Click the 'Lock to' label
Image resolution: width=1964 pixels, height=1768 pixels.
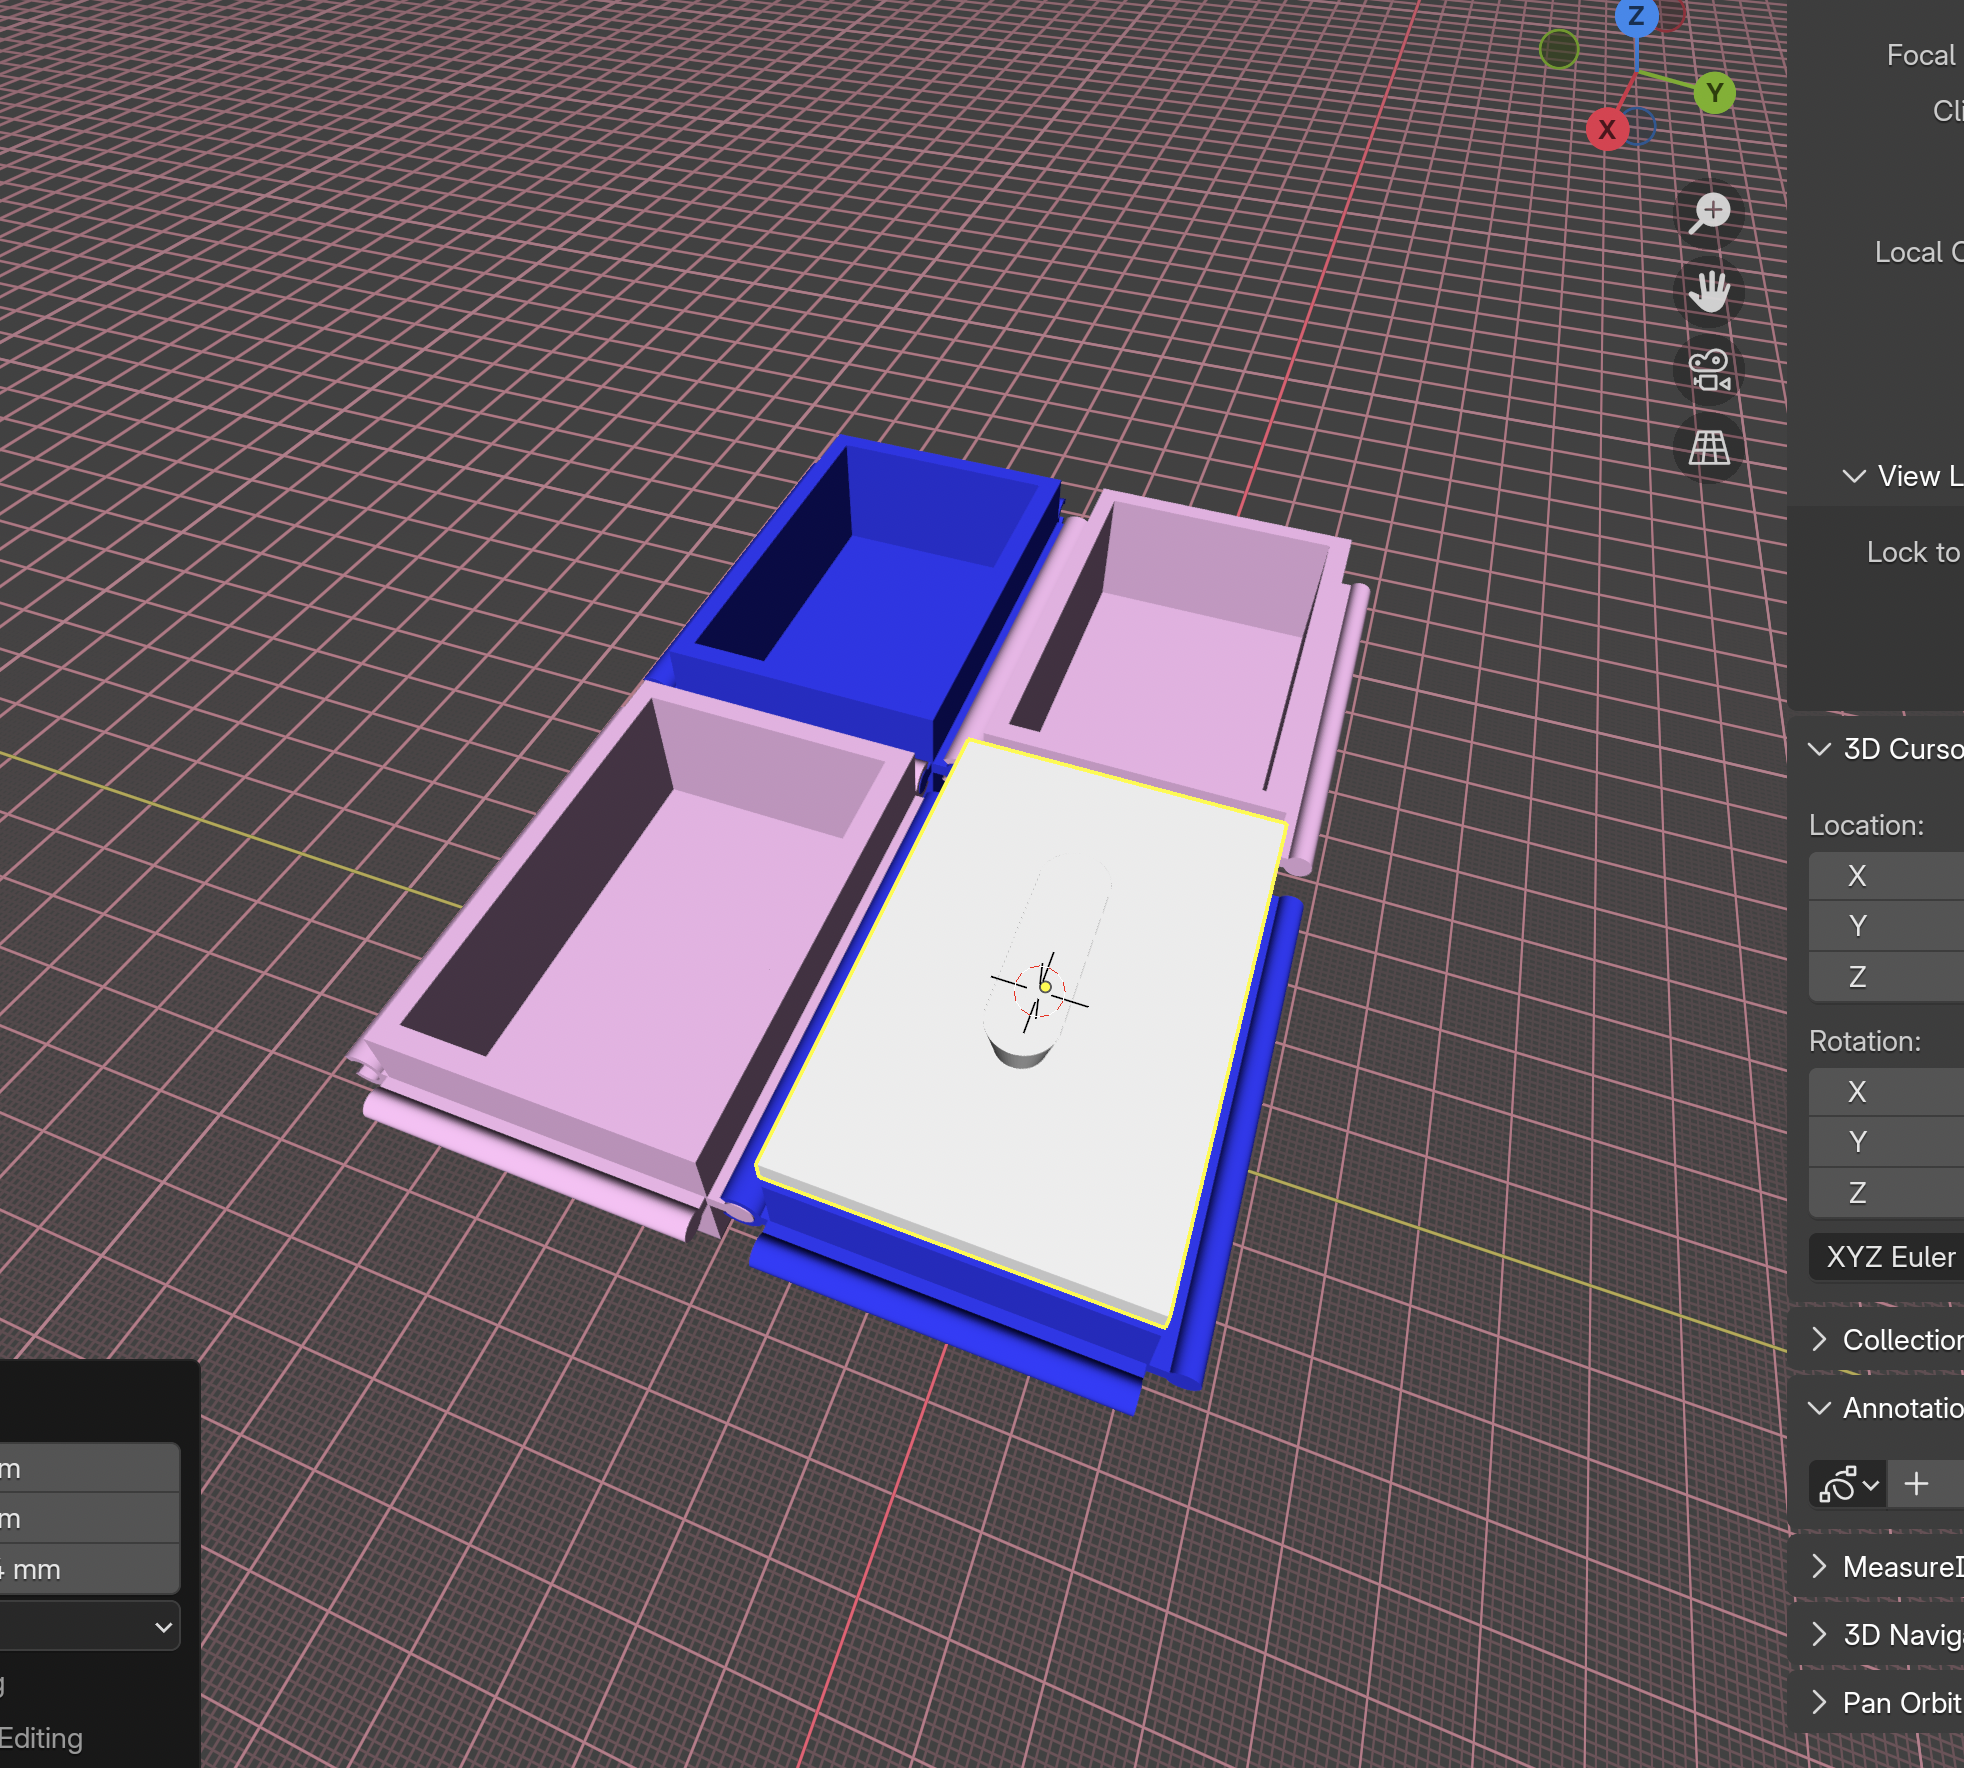(x=1913, y=552)
